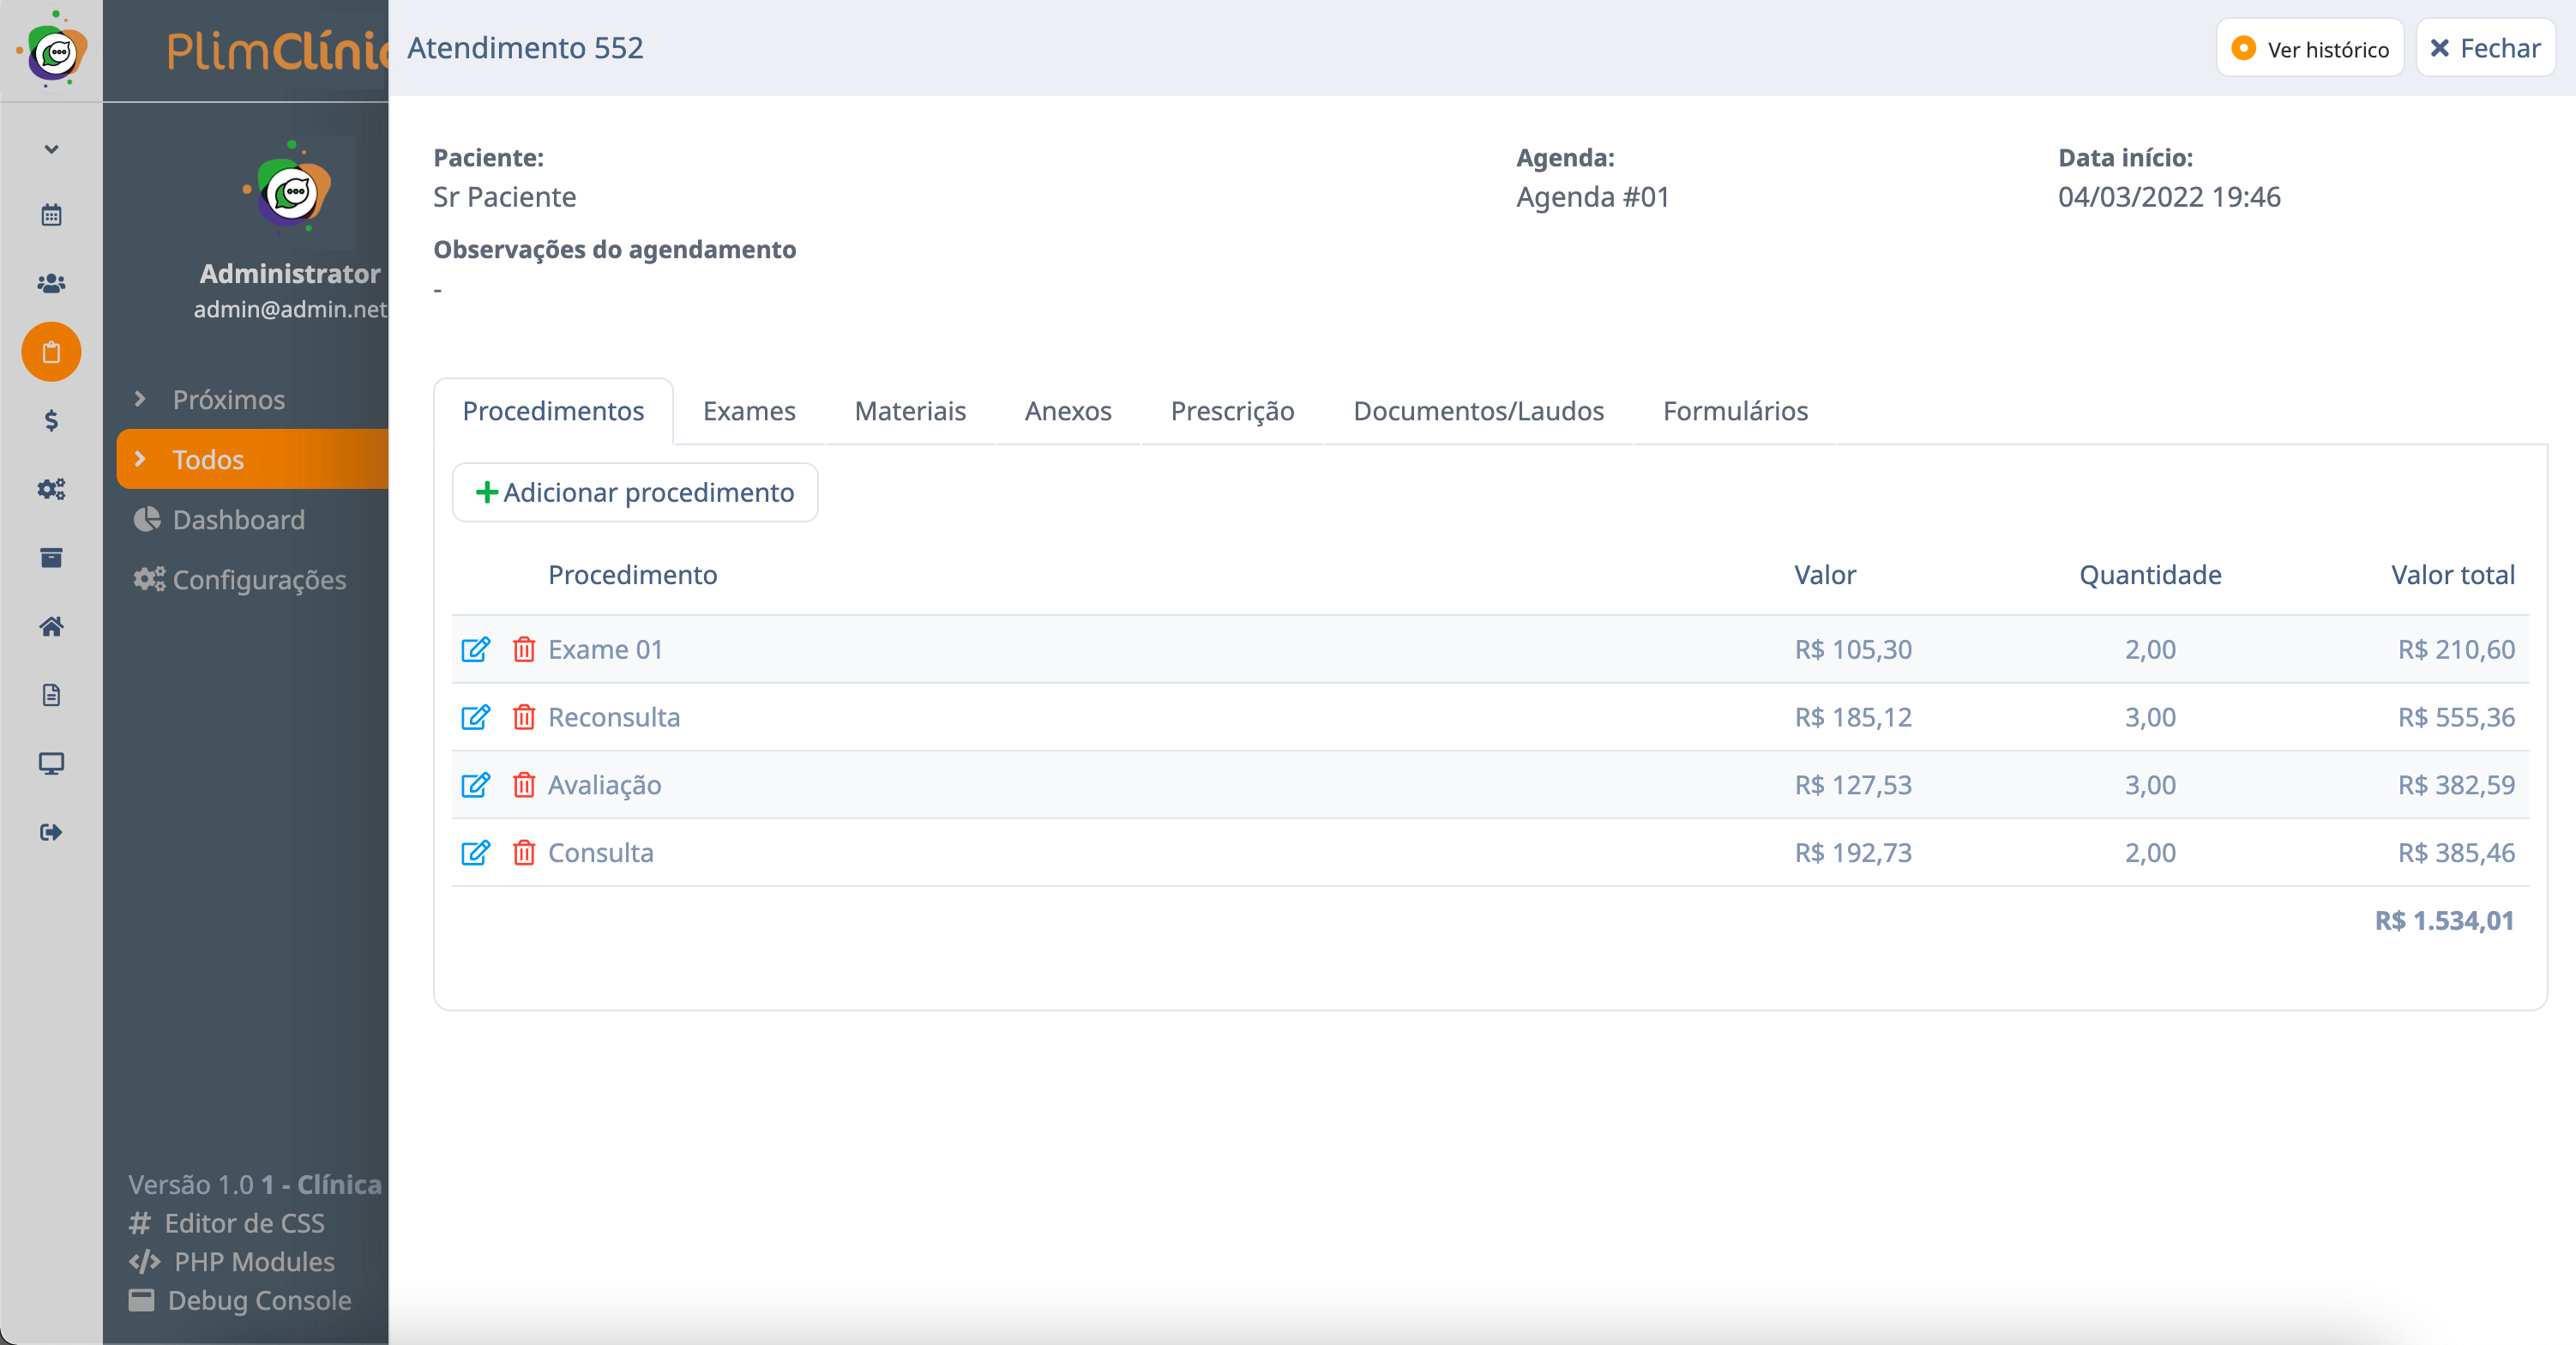
Task: Click the Reconsulta procedure name
Action: point(614,718)
